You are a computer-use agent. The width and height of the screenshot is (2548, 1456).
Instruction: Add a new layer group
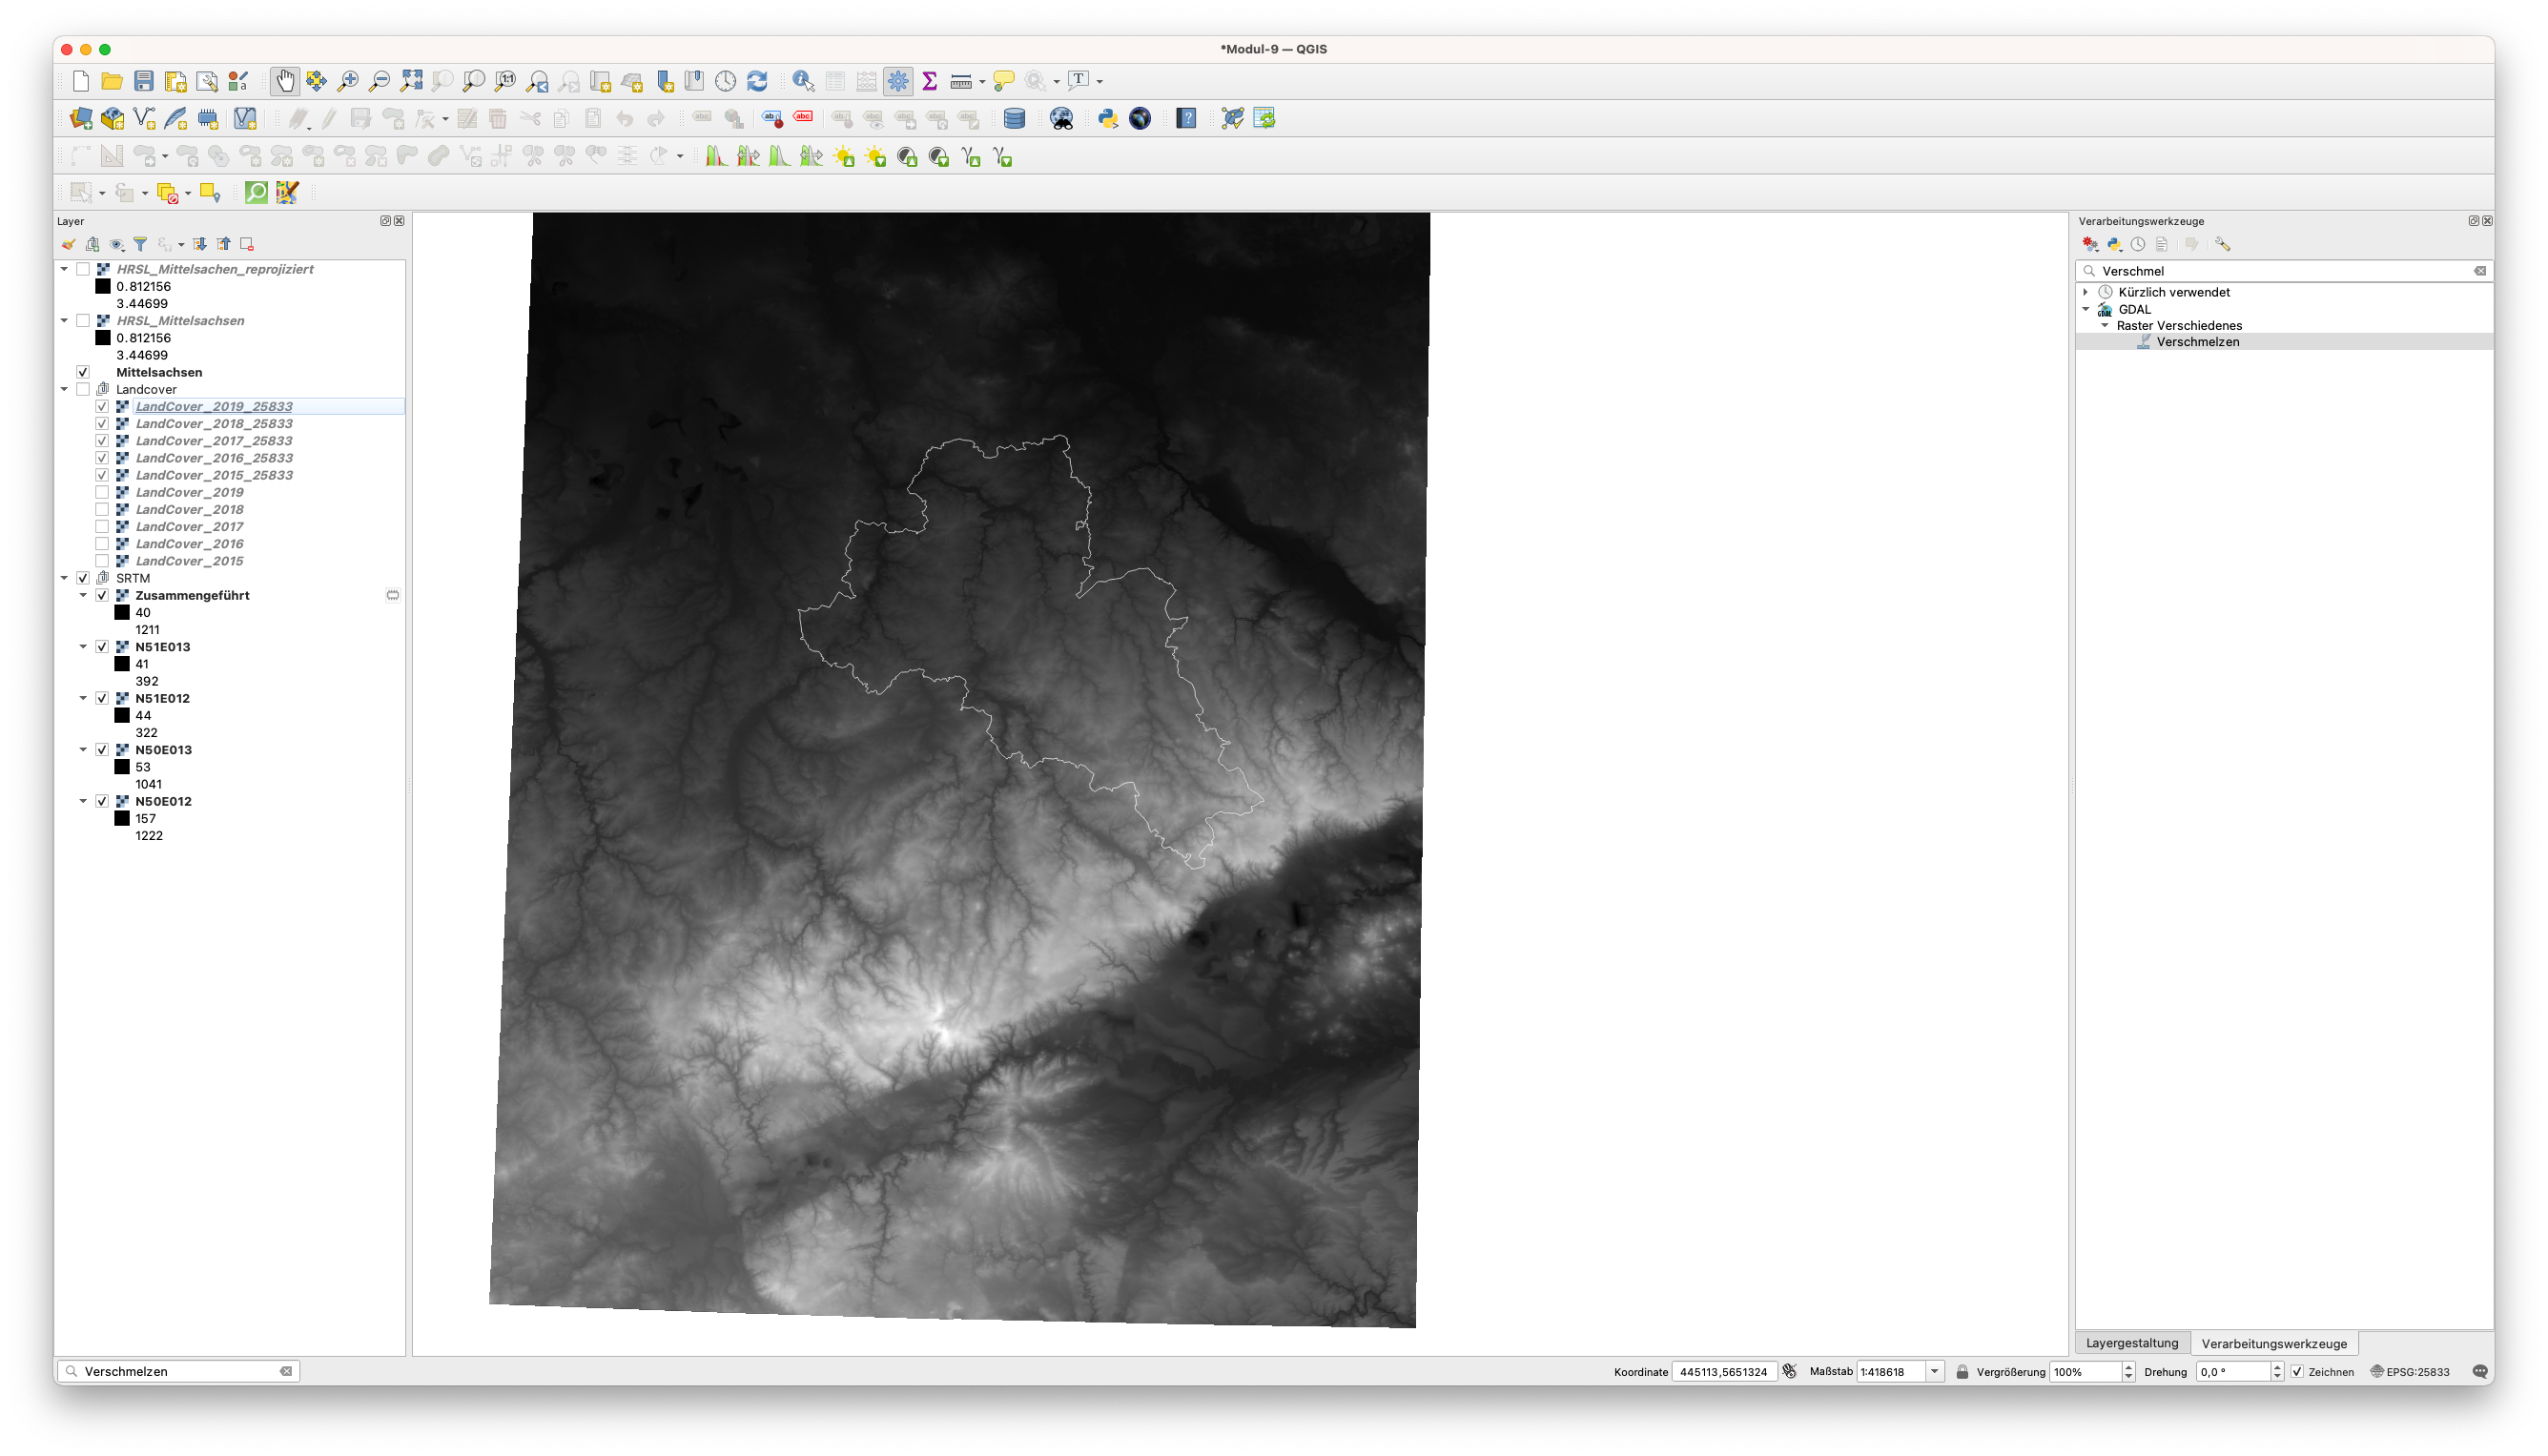(x=92, y=244)
